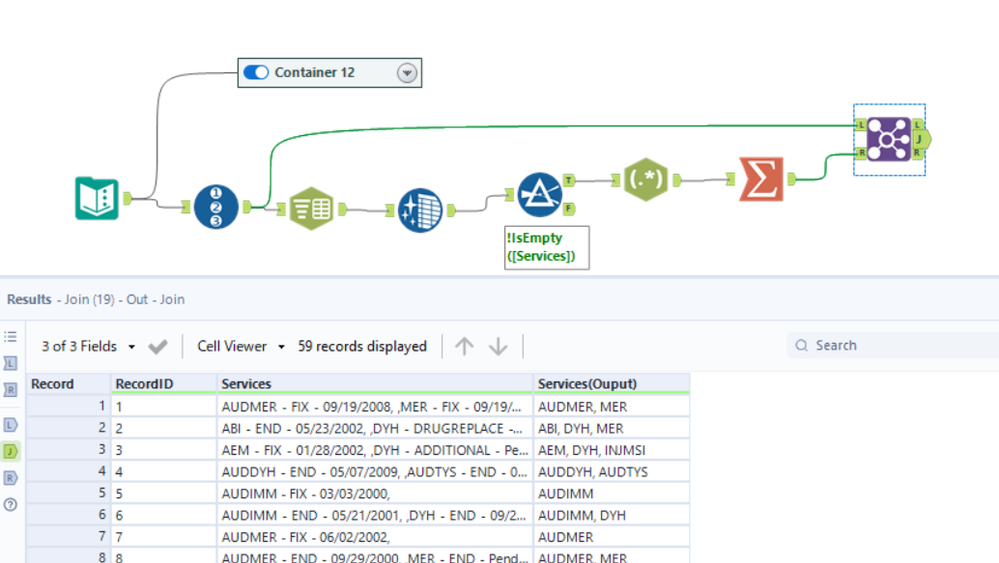This screenshot has height=563, width=999.
Task: Click the Container 12 title label
Action: (x=314, y=73)
